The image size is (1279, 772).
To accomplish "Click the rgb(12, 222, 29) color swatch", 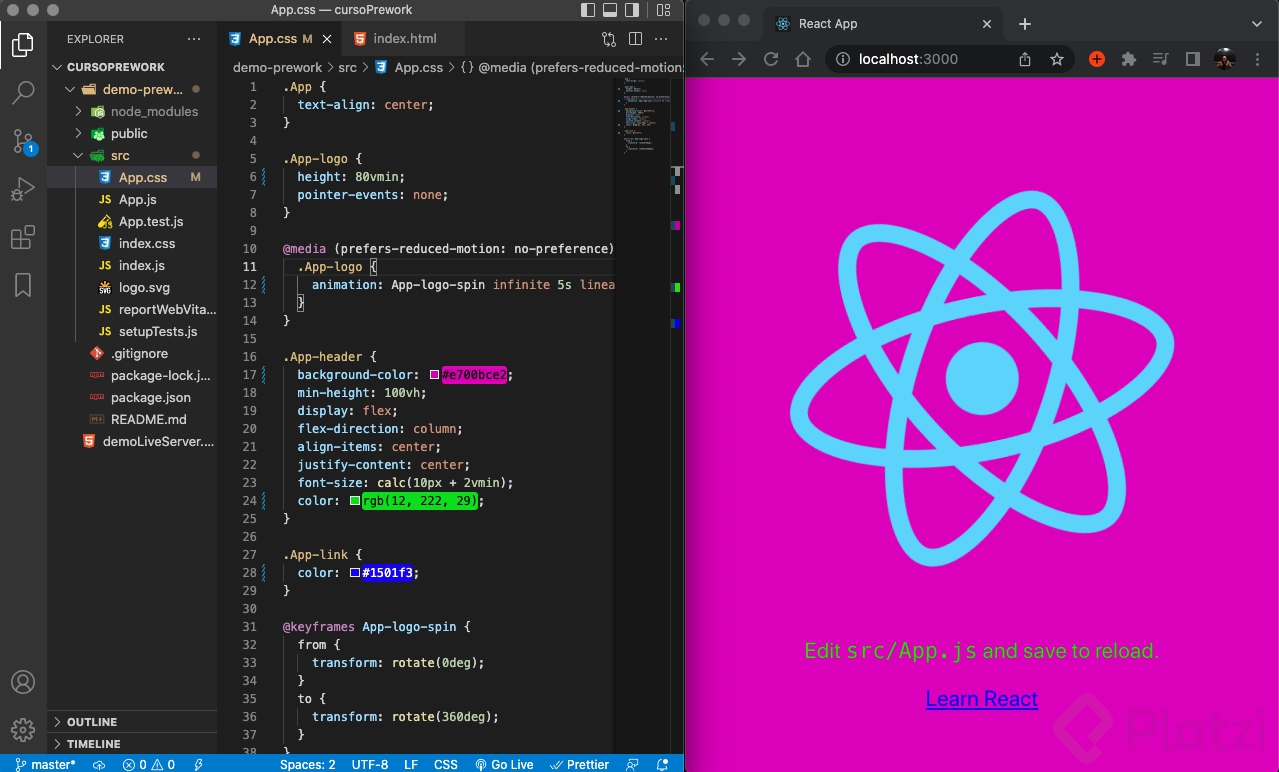I will [355, 501].
